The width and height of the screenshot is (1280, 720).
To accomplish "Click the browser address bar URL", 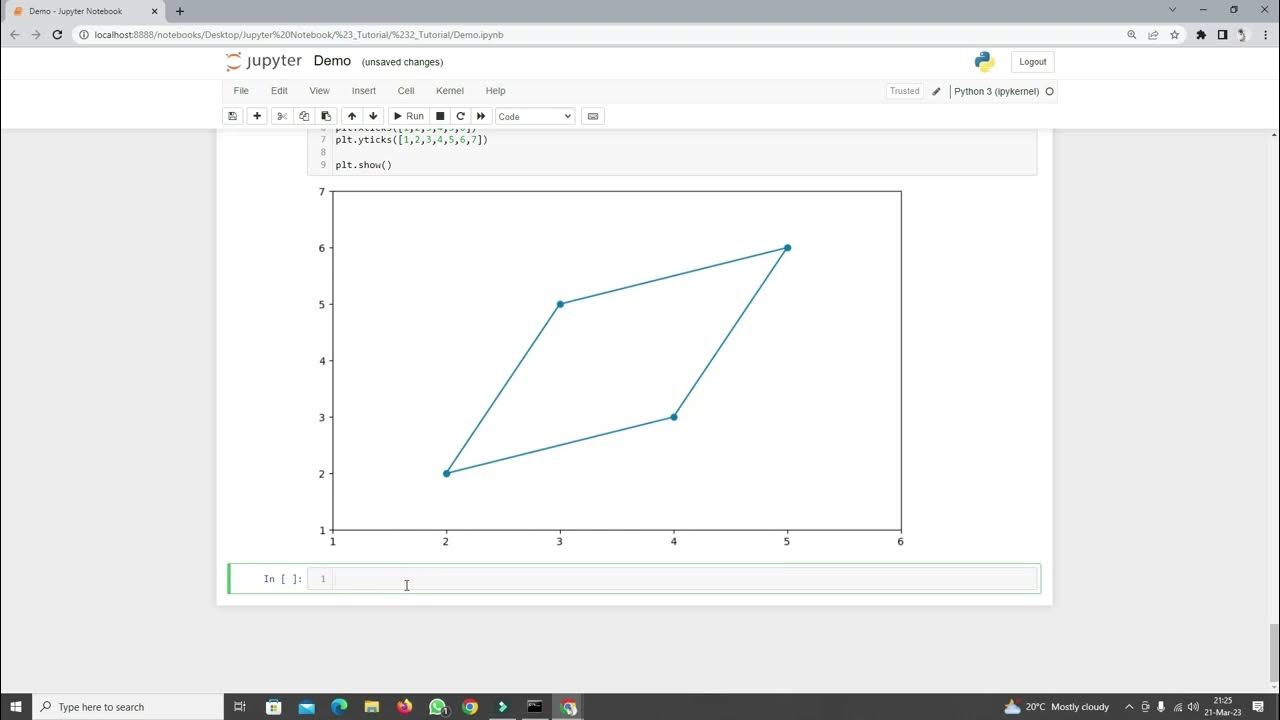I will coord(299,34).
